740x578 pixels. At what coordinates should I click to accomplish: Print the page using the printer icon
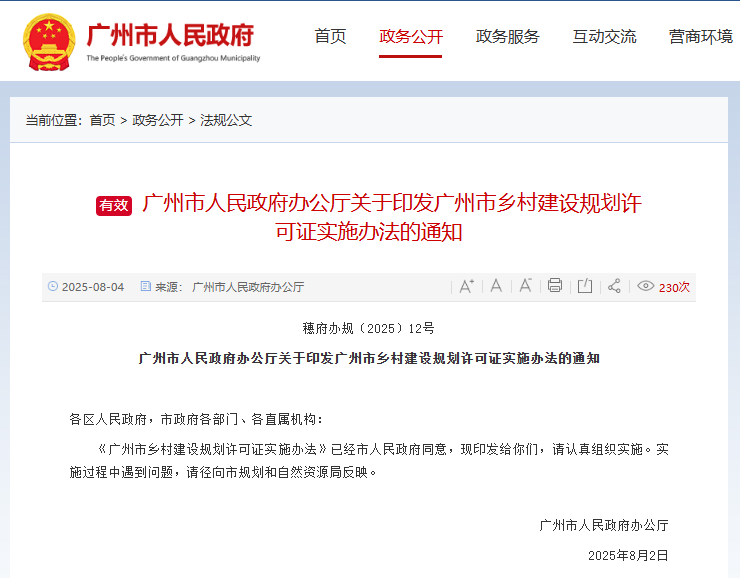point(555,285)
